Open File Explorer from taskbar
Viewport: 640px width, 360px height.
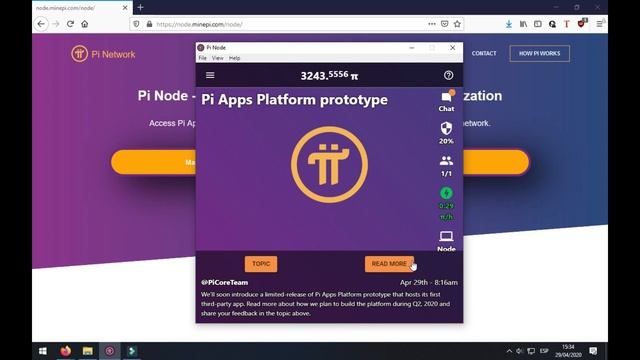(x=88, y=351)
